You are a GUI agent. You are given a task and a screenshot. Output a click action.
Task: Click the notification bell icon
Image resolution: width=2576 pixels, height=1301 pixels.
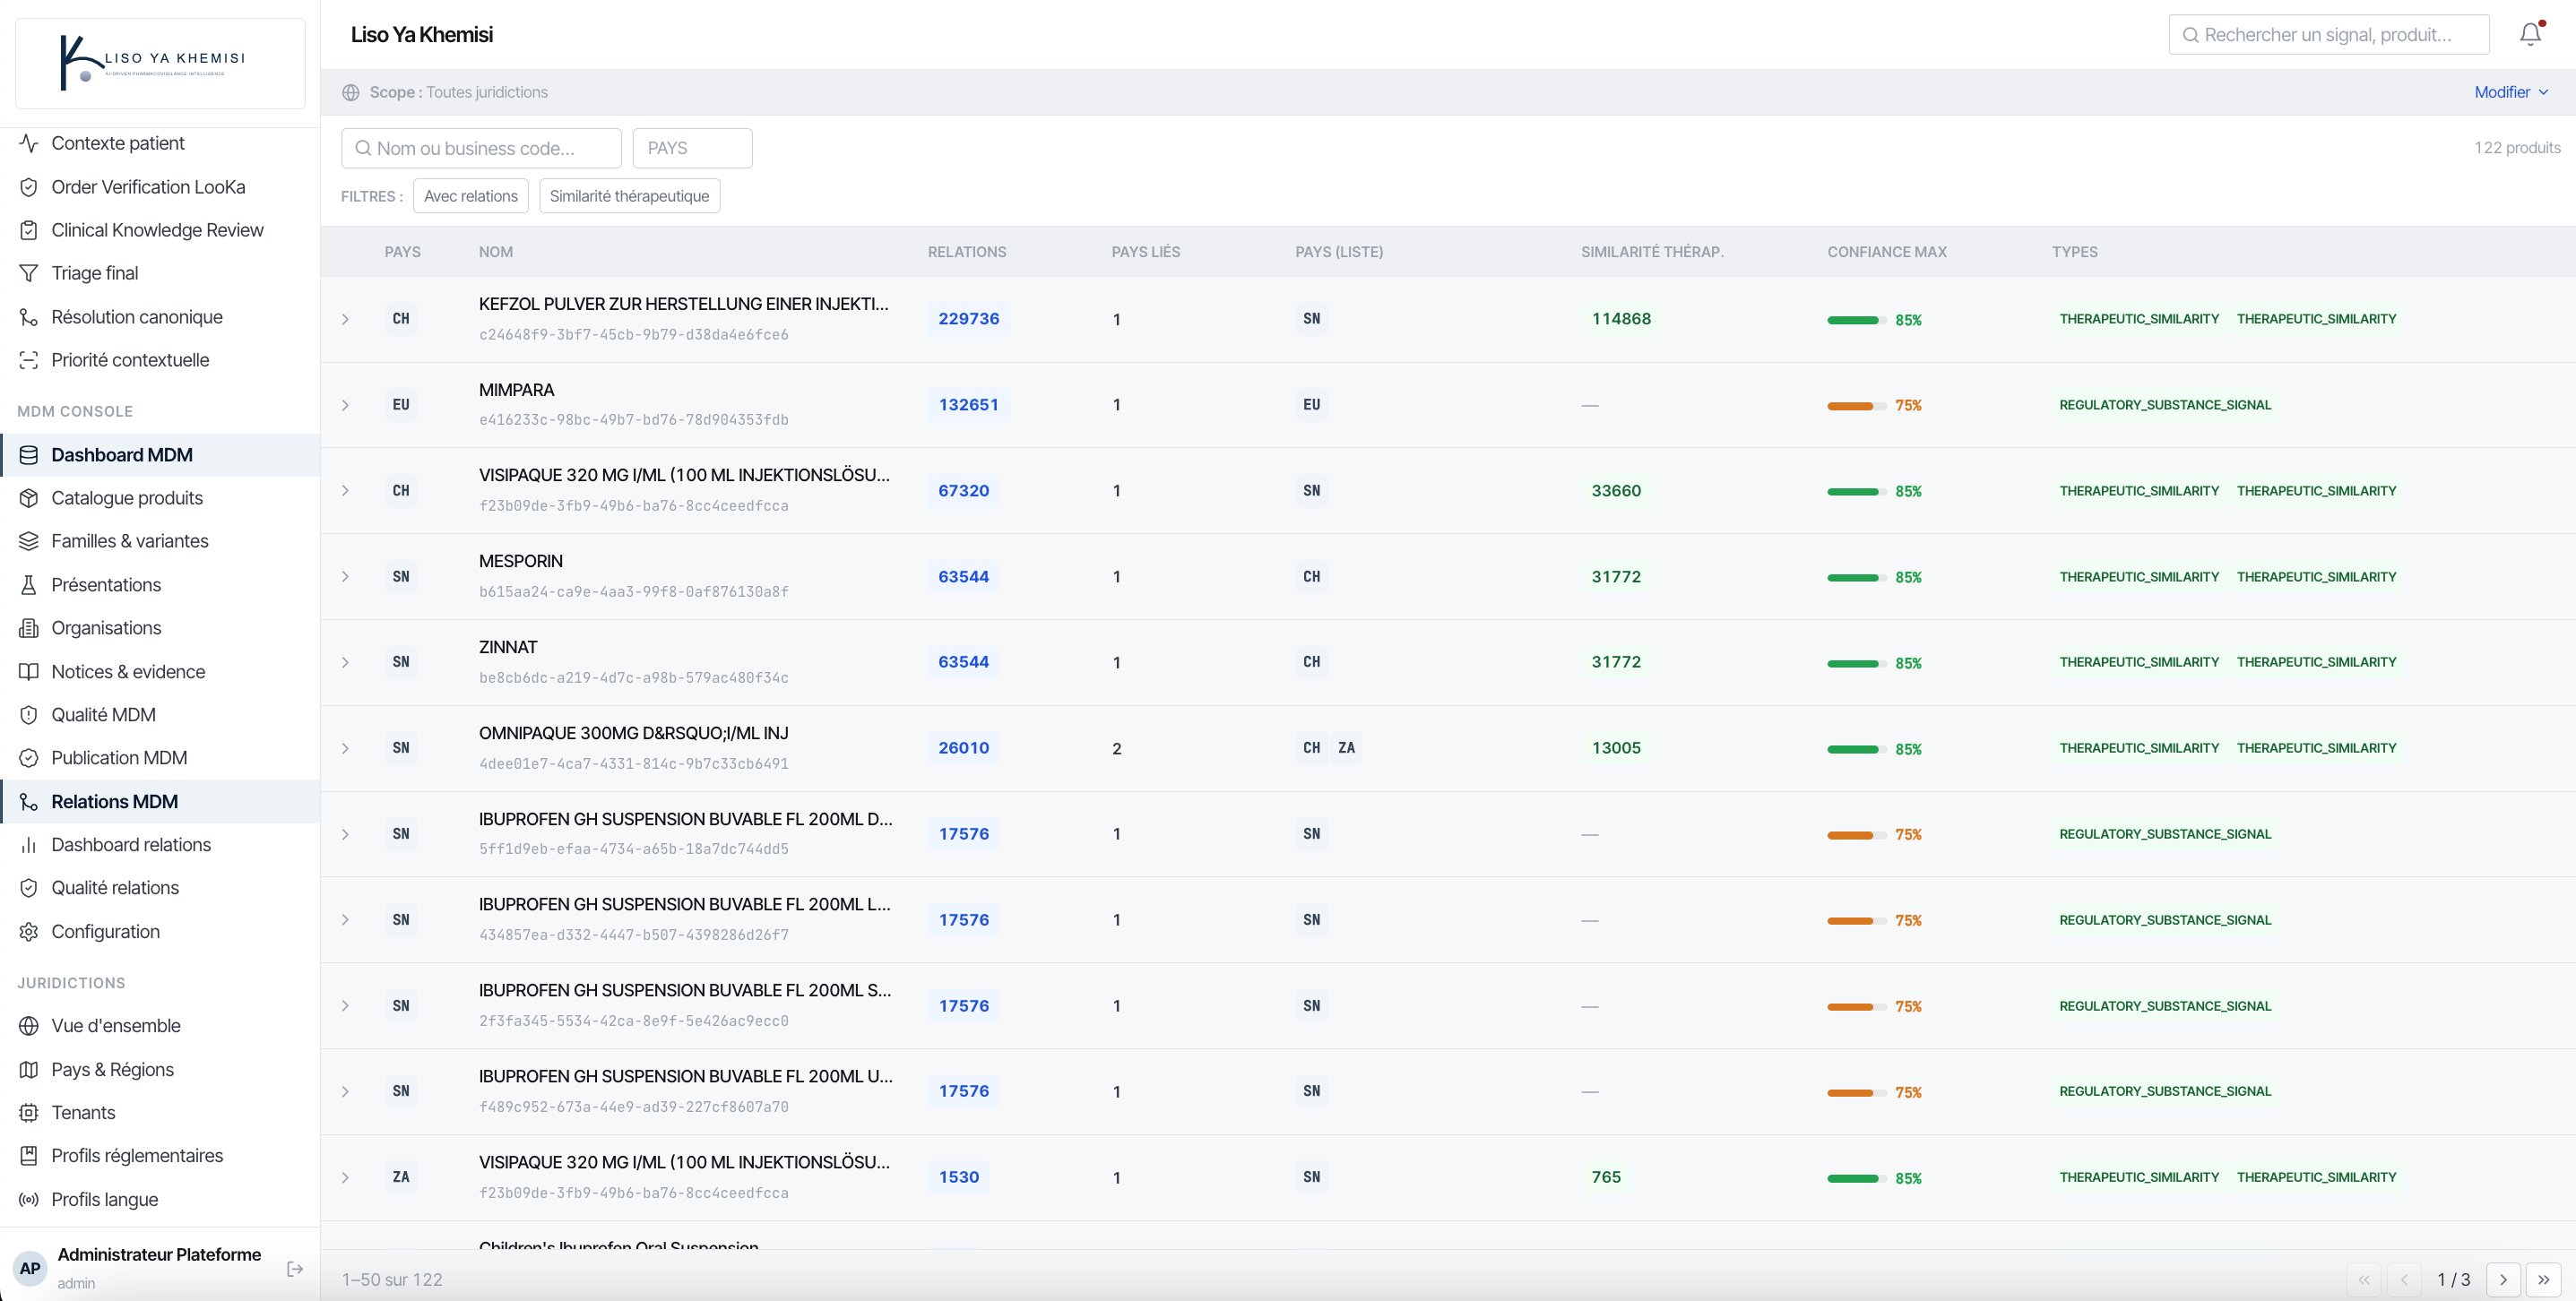click(x=2530, y=34)
